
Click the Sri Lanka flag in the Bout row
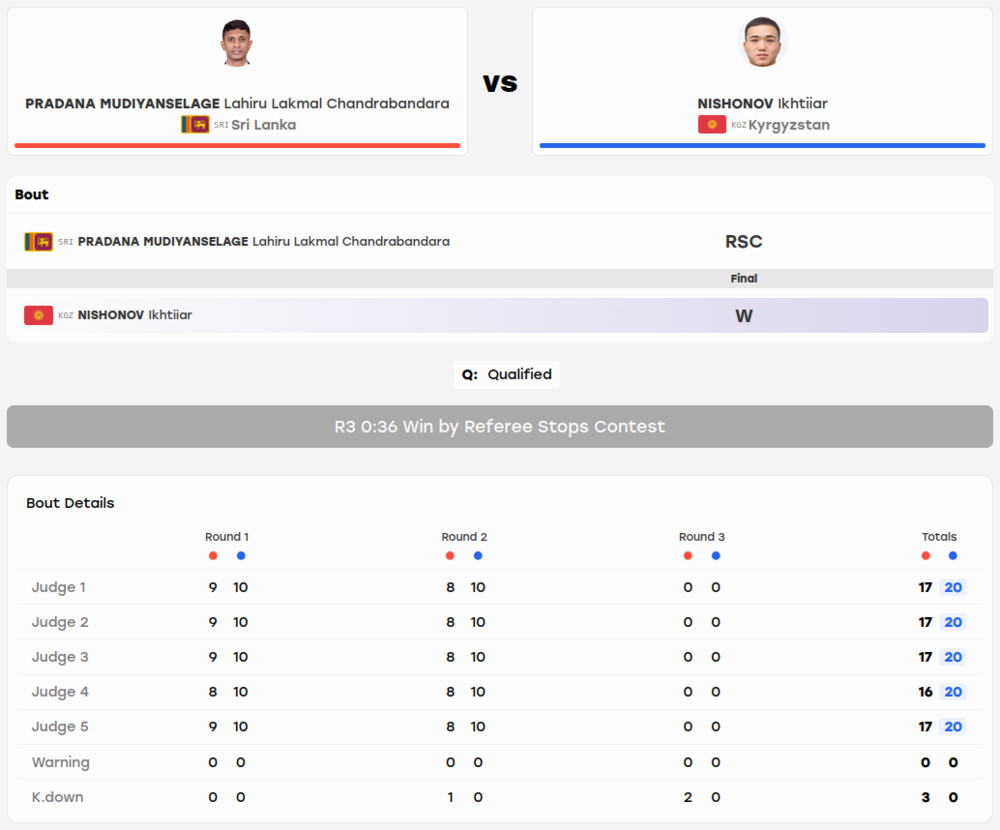click(38, 242)
